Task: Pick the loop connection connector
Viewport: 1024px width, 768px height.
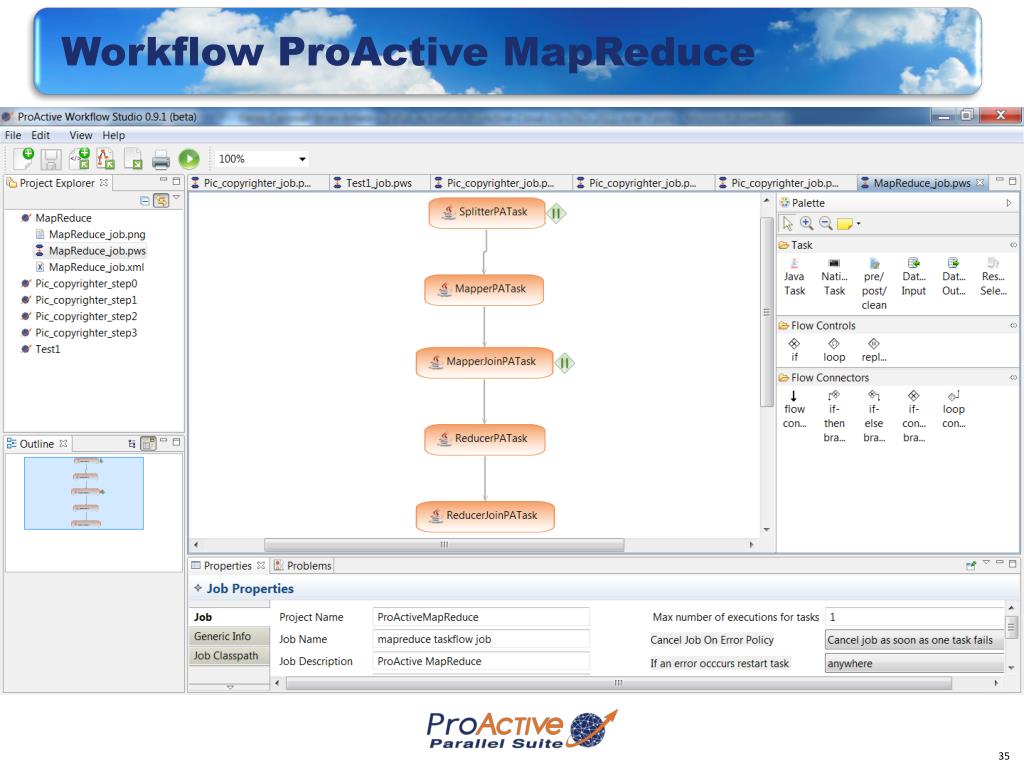Action: point(953,409)
